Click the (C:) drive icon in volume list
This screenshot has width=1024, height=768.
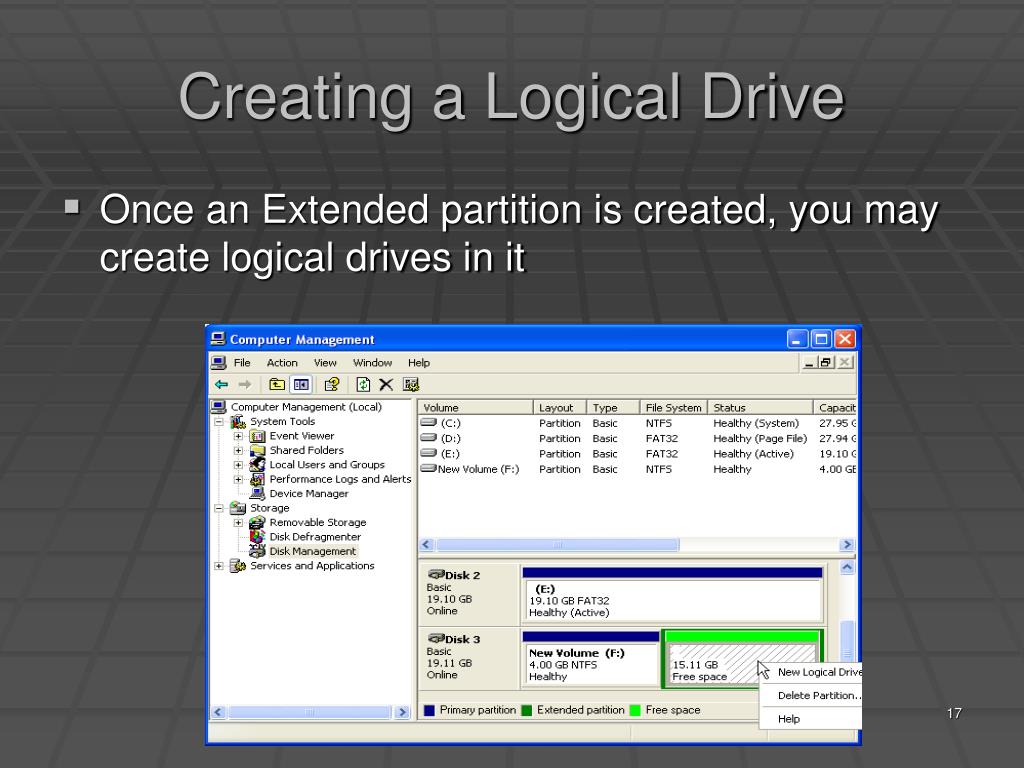[428, 423]
